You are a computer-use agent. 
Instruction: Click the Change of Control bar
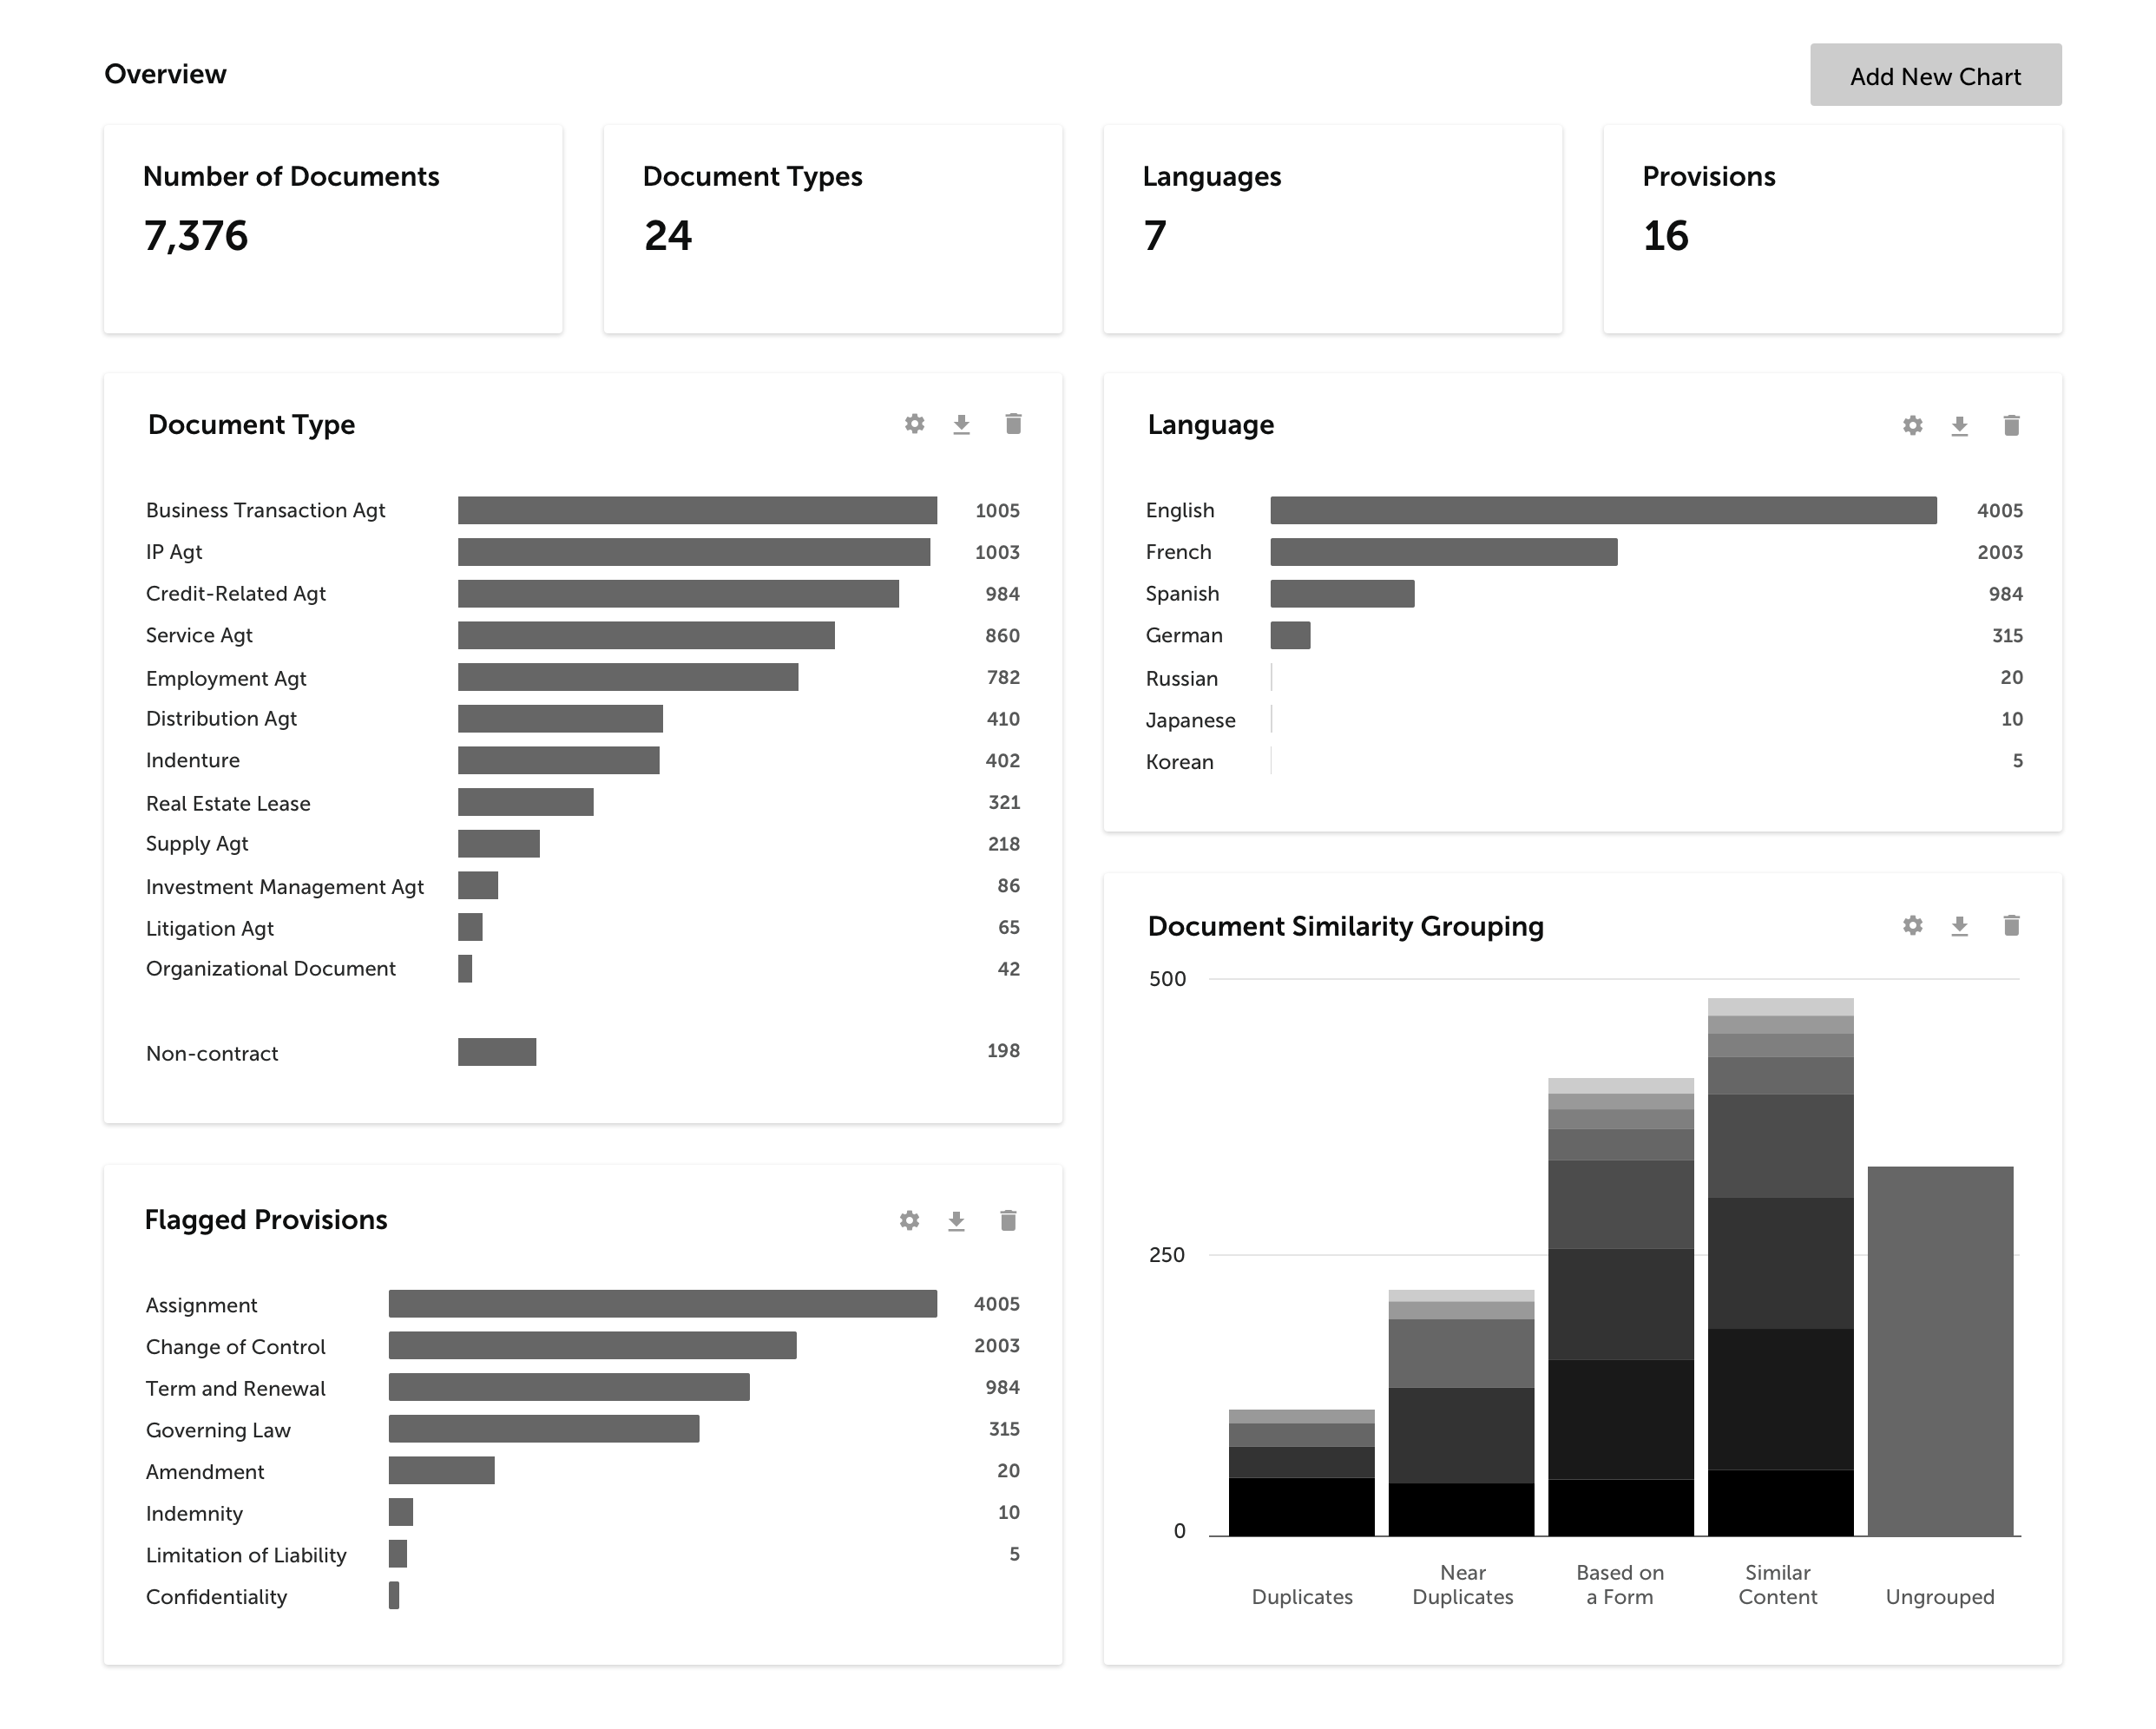[592, 1346]
